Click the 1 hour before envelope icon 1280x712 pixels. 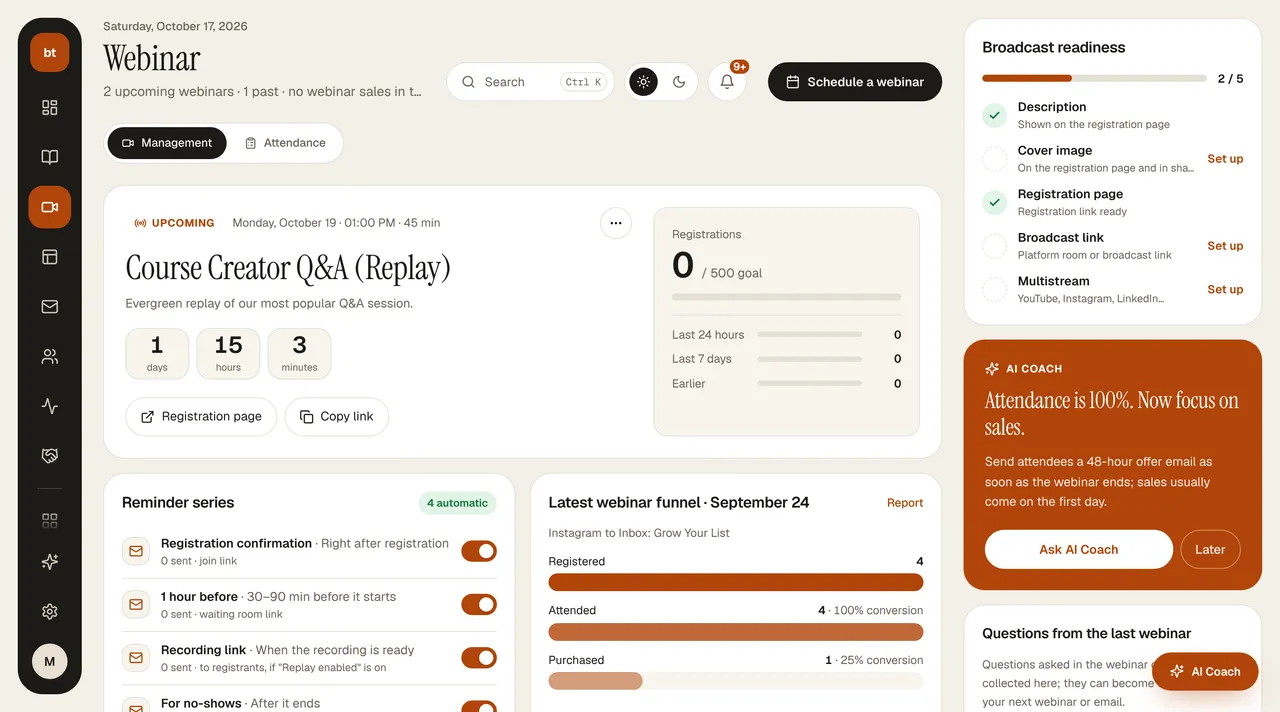tap(135, 604)
